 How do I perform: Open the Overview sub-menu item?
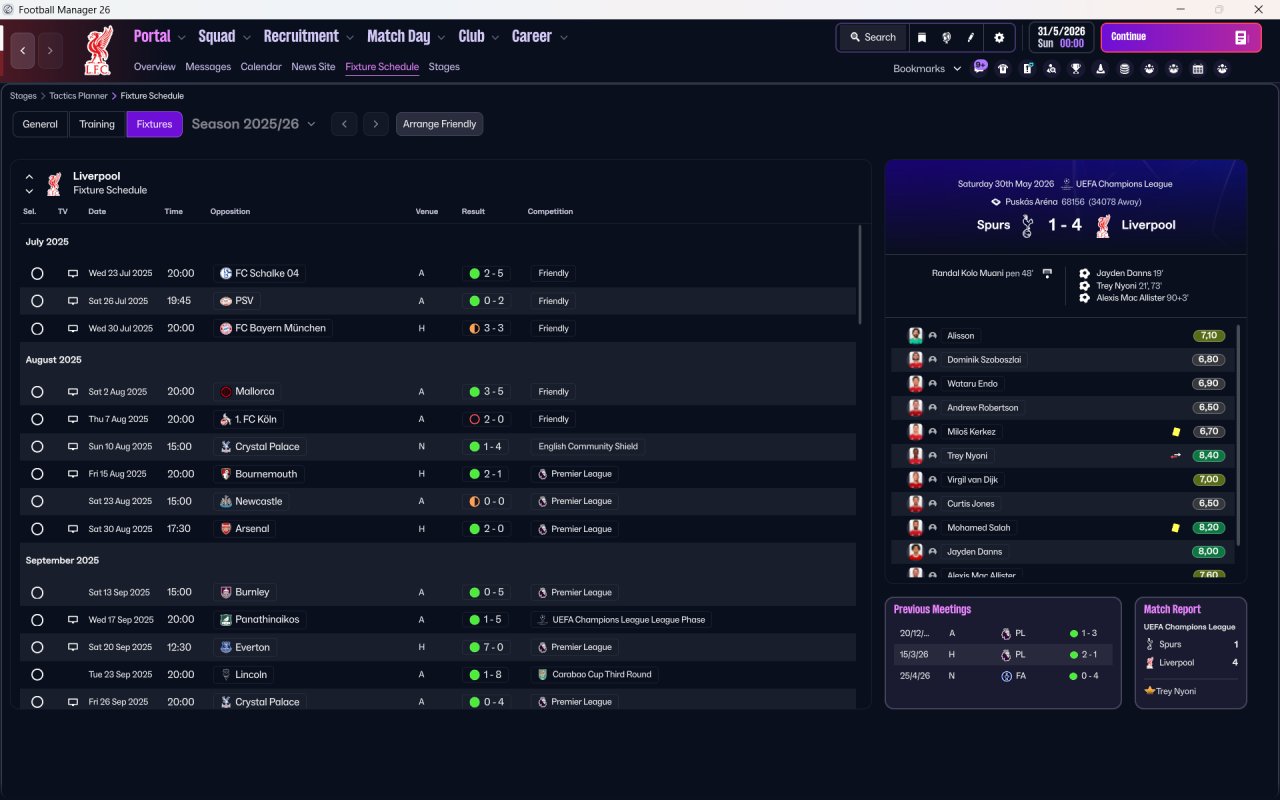point(155,67)
